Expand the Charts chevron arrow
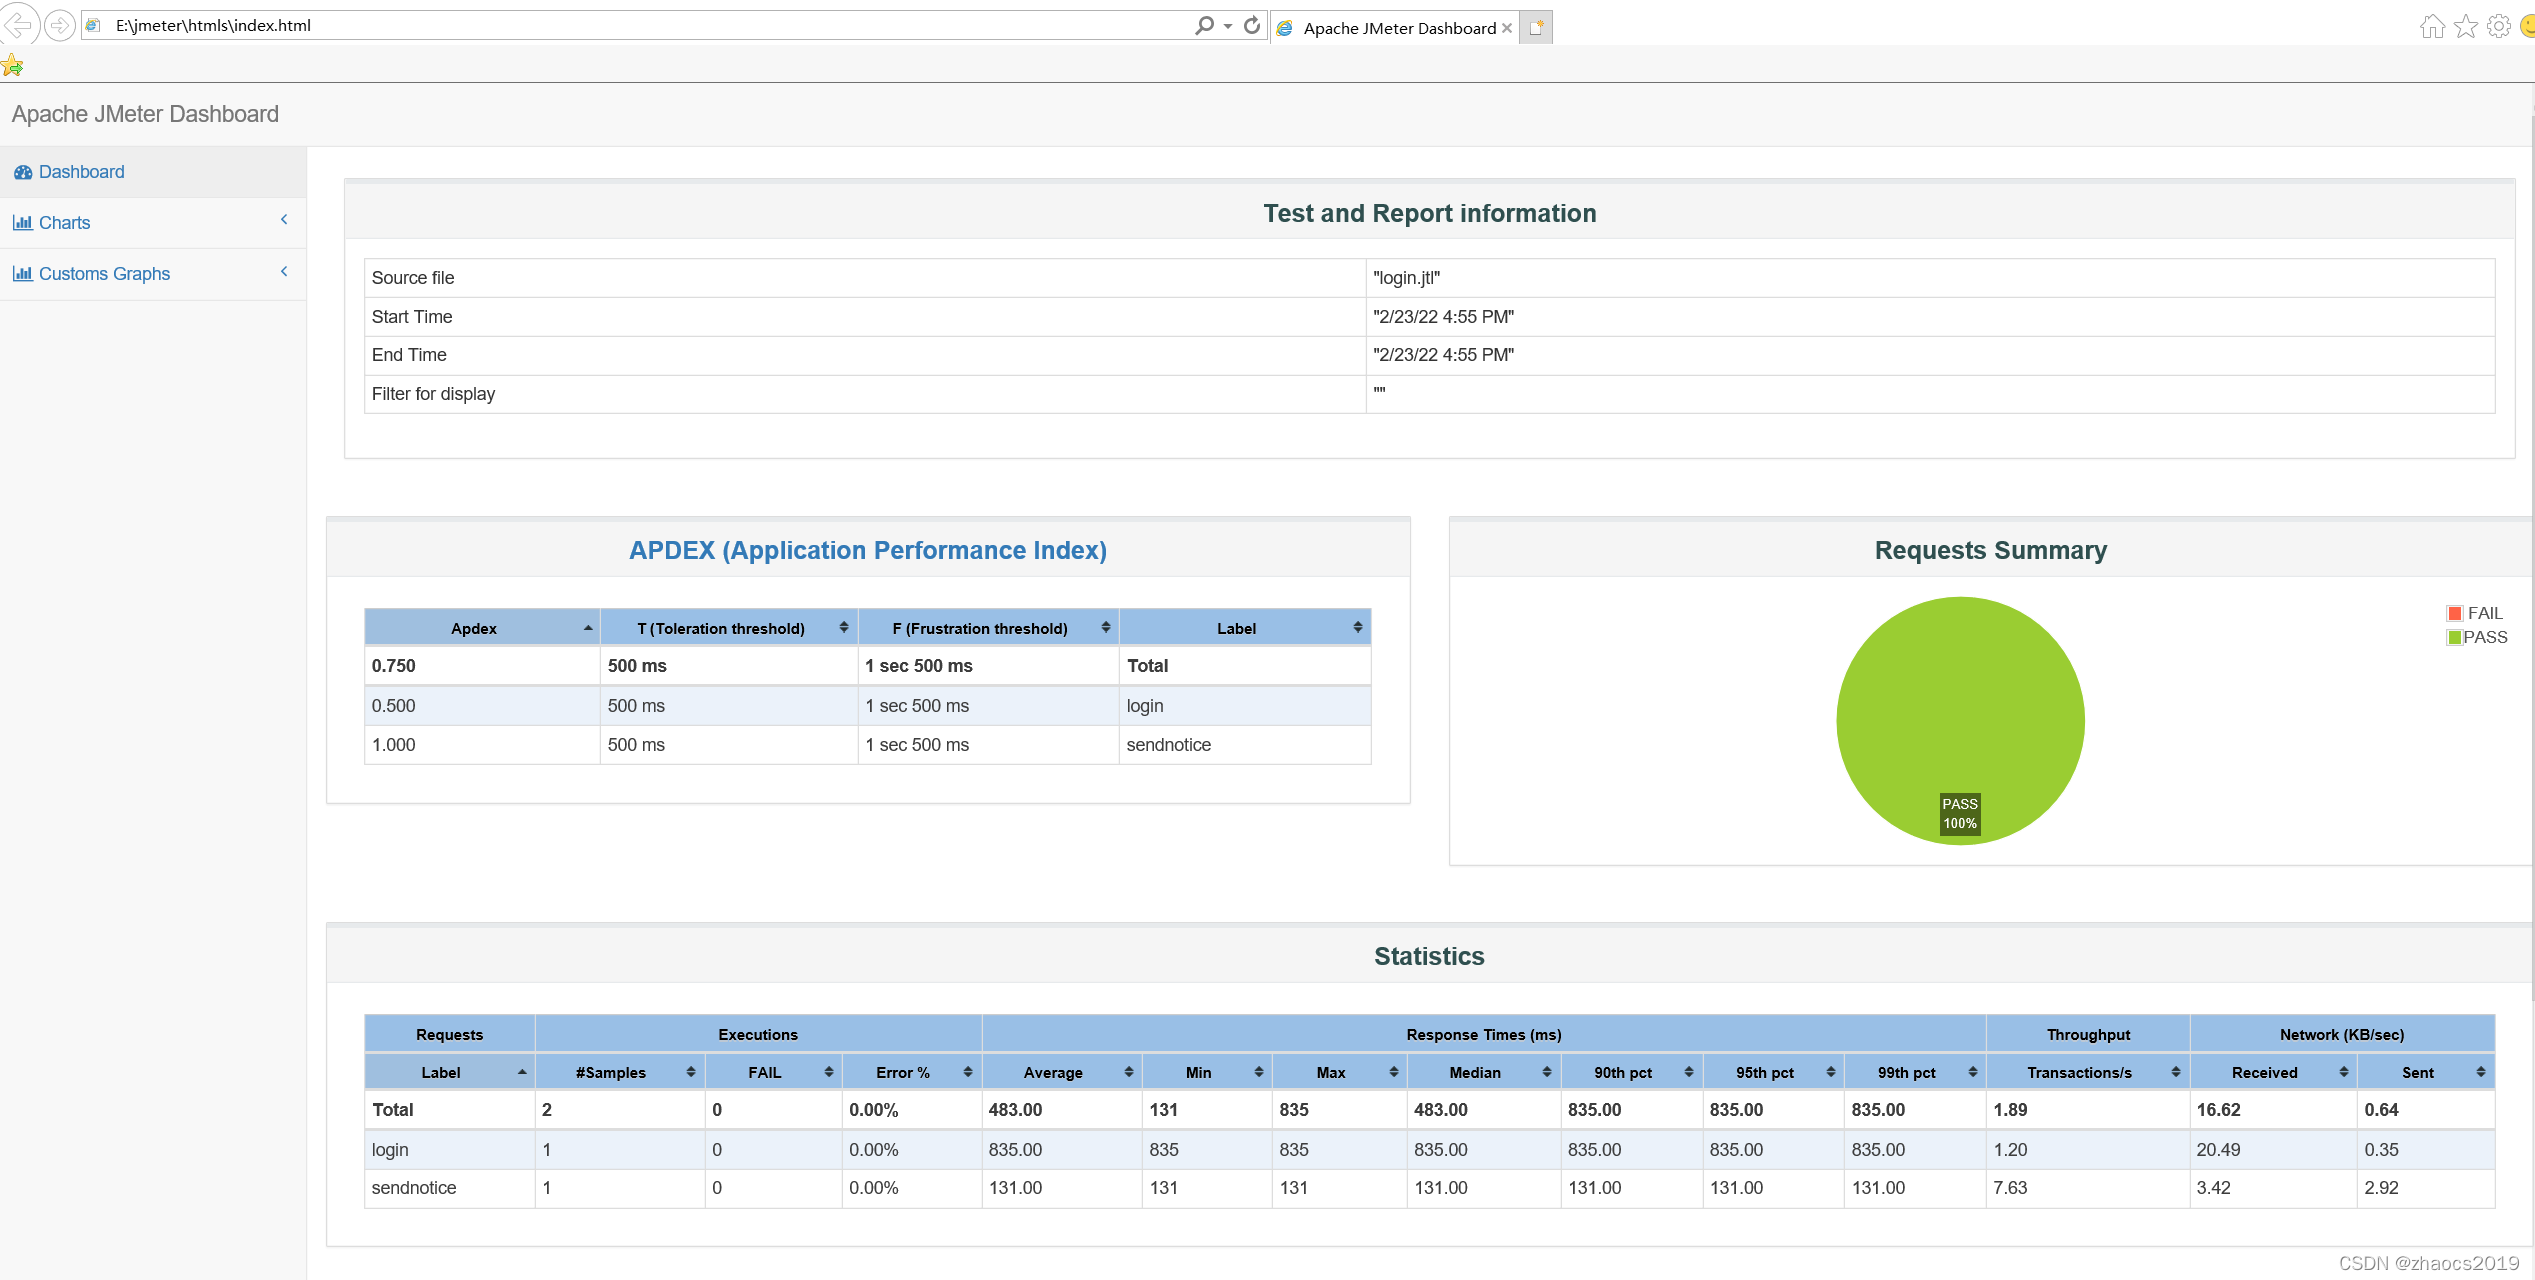The height and width of the screenshot is (1280, 2535). tap(284, 220)
